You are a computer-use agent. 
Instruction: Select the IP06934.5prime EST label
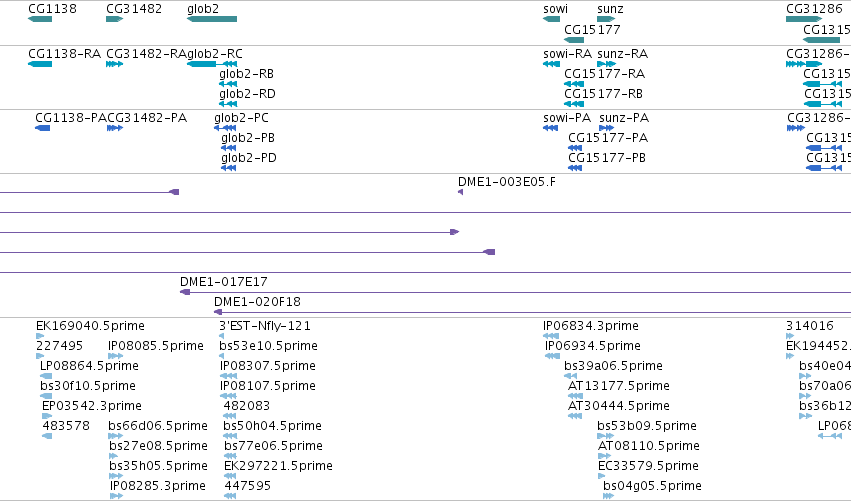tap(593, 346)
